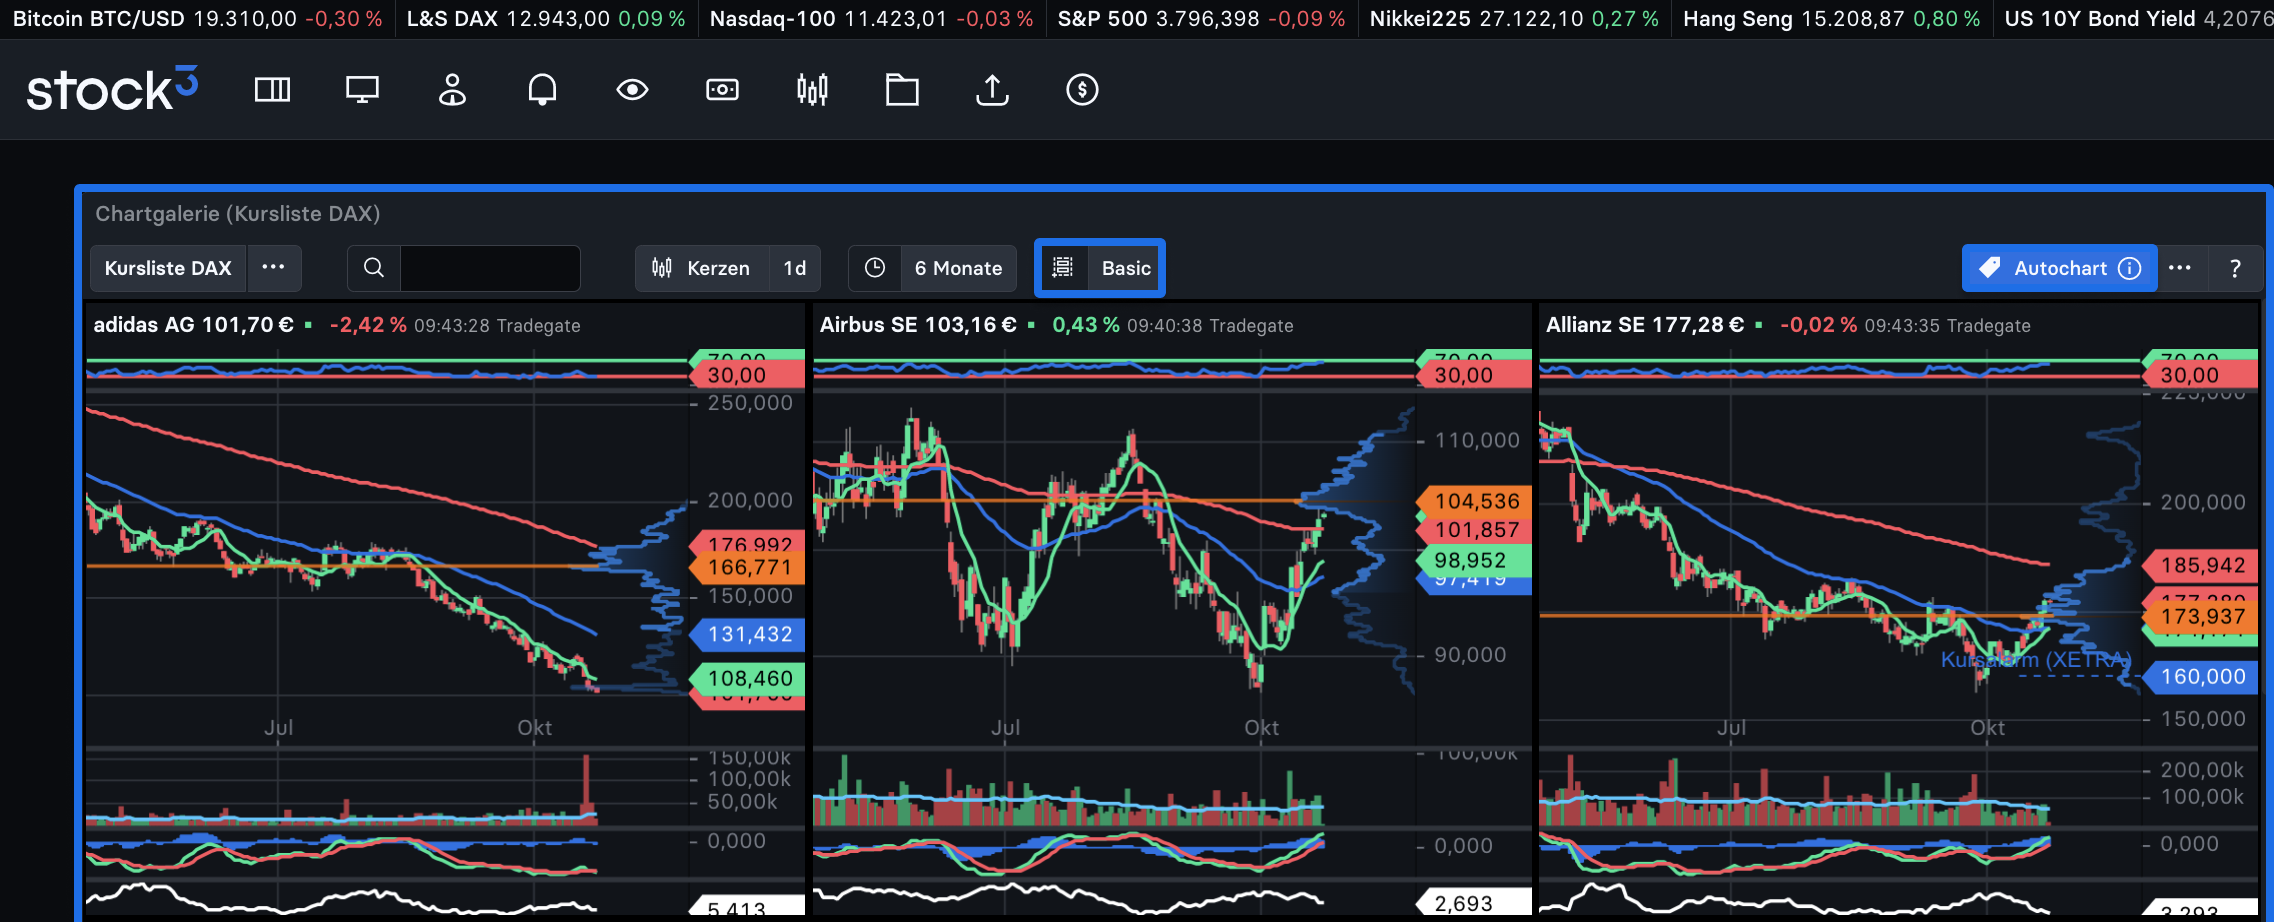Image resolution: width=2274 pixels, height=922 pixels.
Task: Click into the symbol search input field
Action: point(490,268)
